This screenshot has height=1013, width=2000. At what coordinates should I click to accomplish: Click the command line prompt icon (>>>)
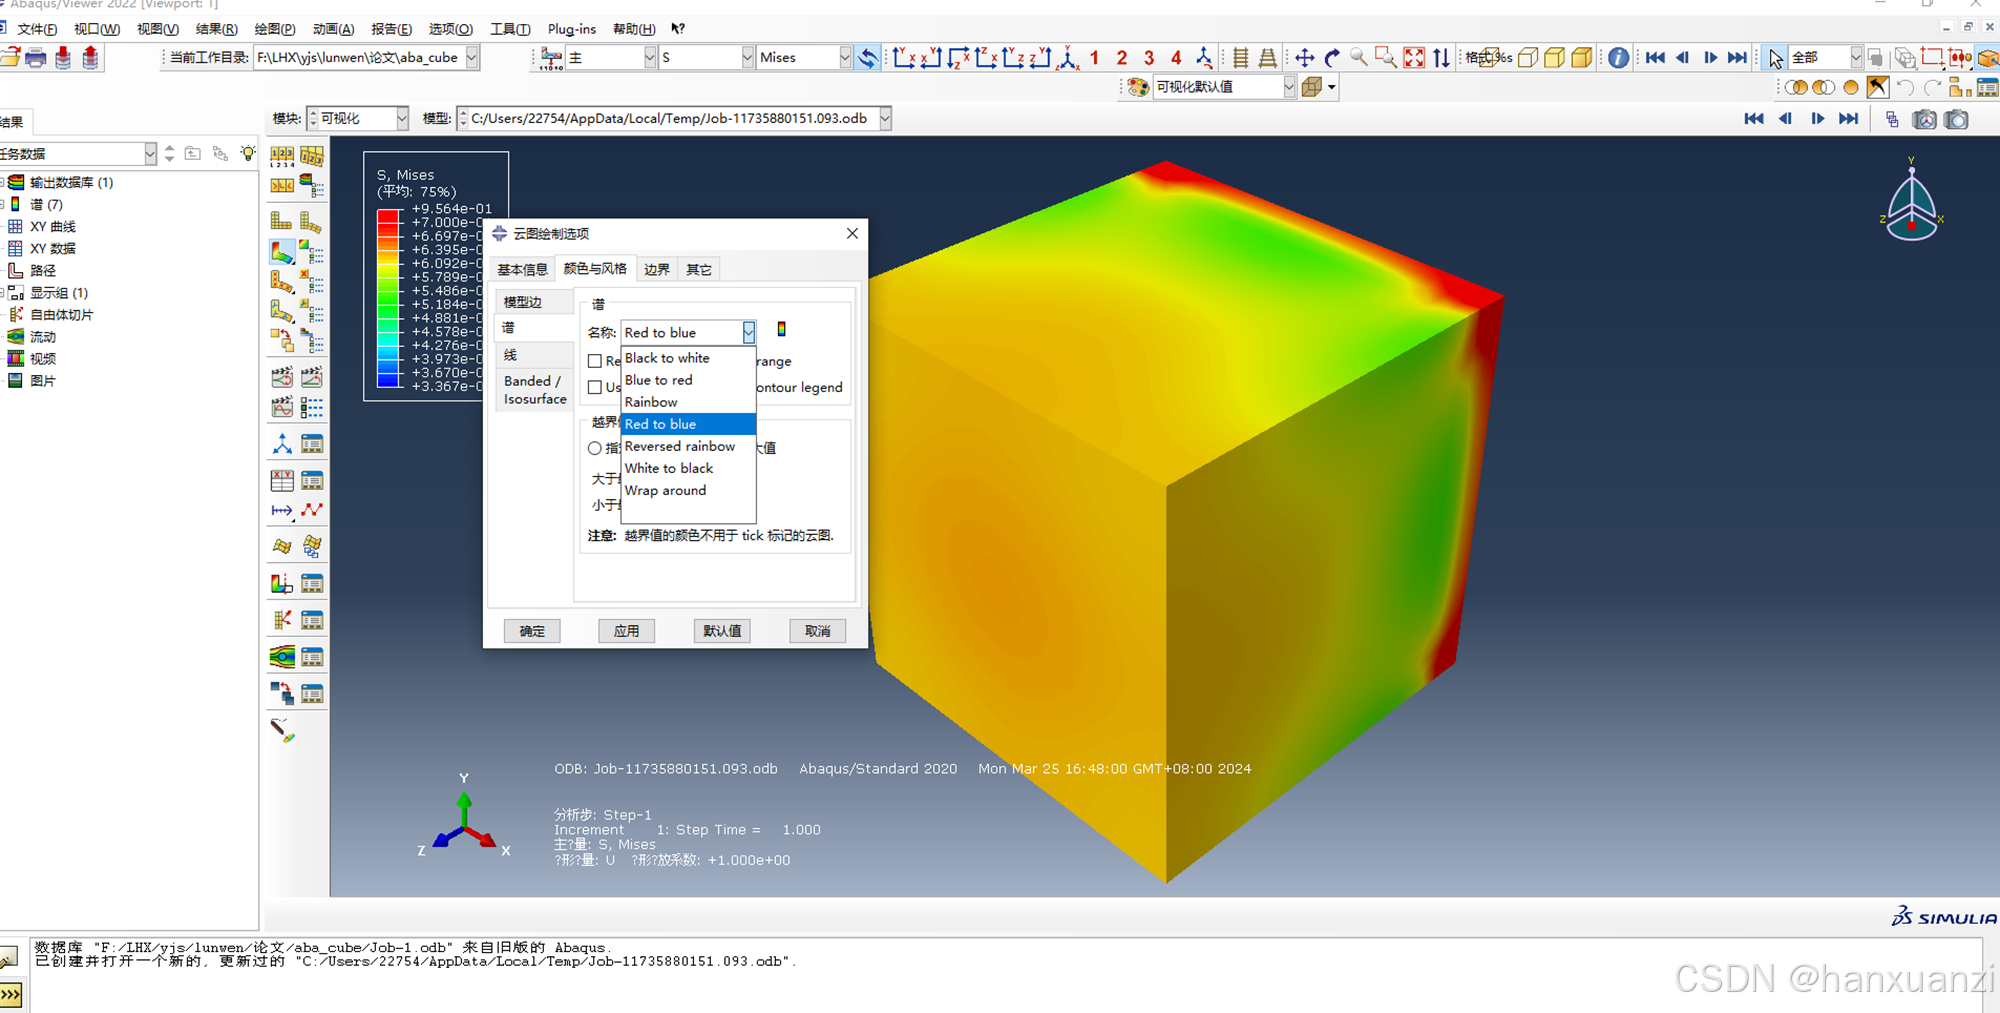click(11, 994)
